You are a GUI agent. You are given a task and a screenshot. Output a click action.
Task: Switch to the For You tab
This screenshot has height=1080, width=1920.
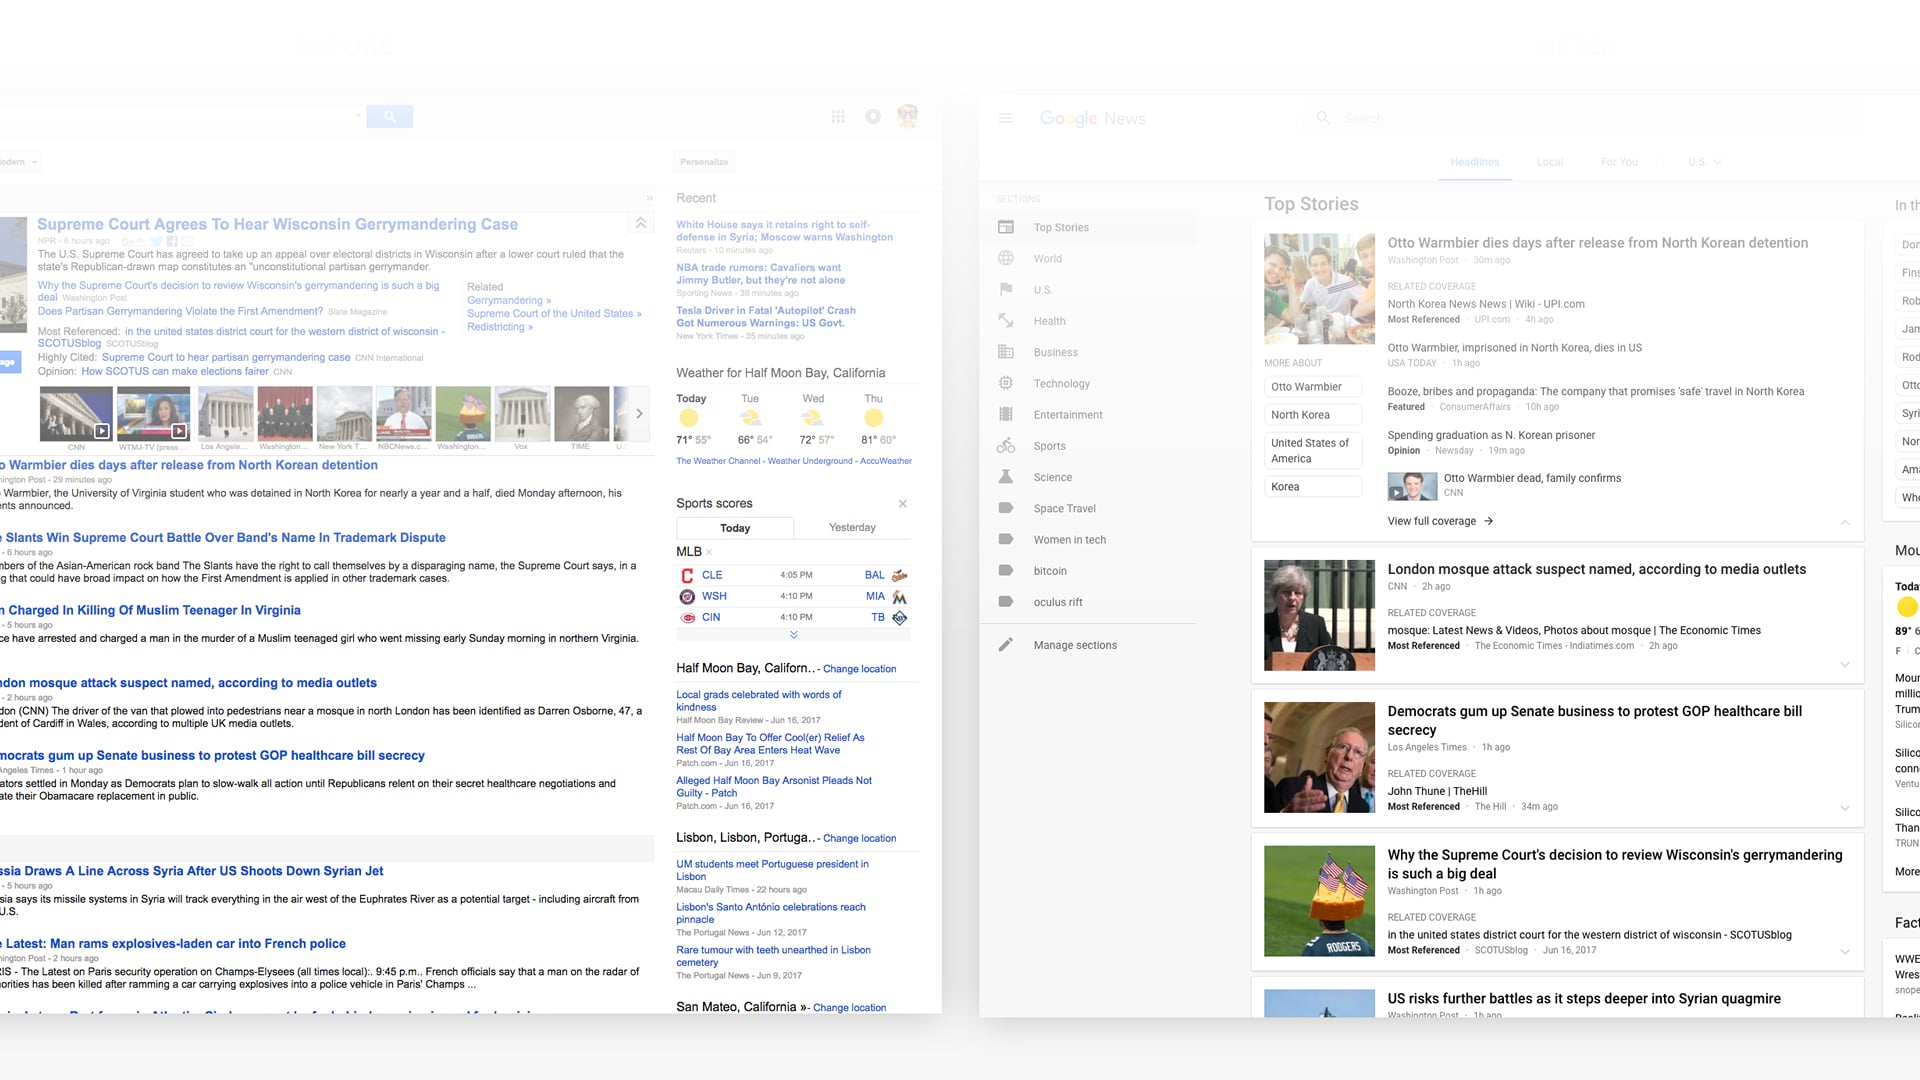click(x=1619, y=162)
